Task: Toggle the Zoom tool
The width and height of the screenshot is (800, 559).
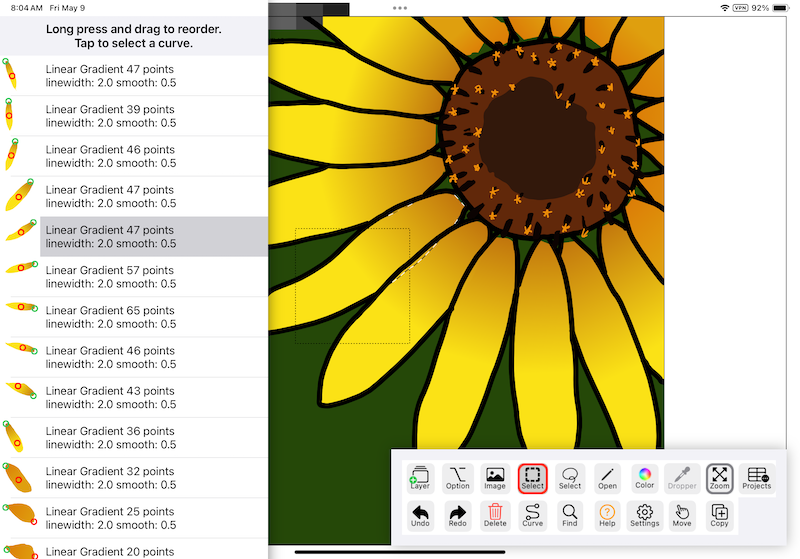Action: (x=719, y=478)
